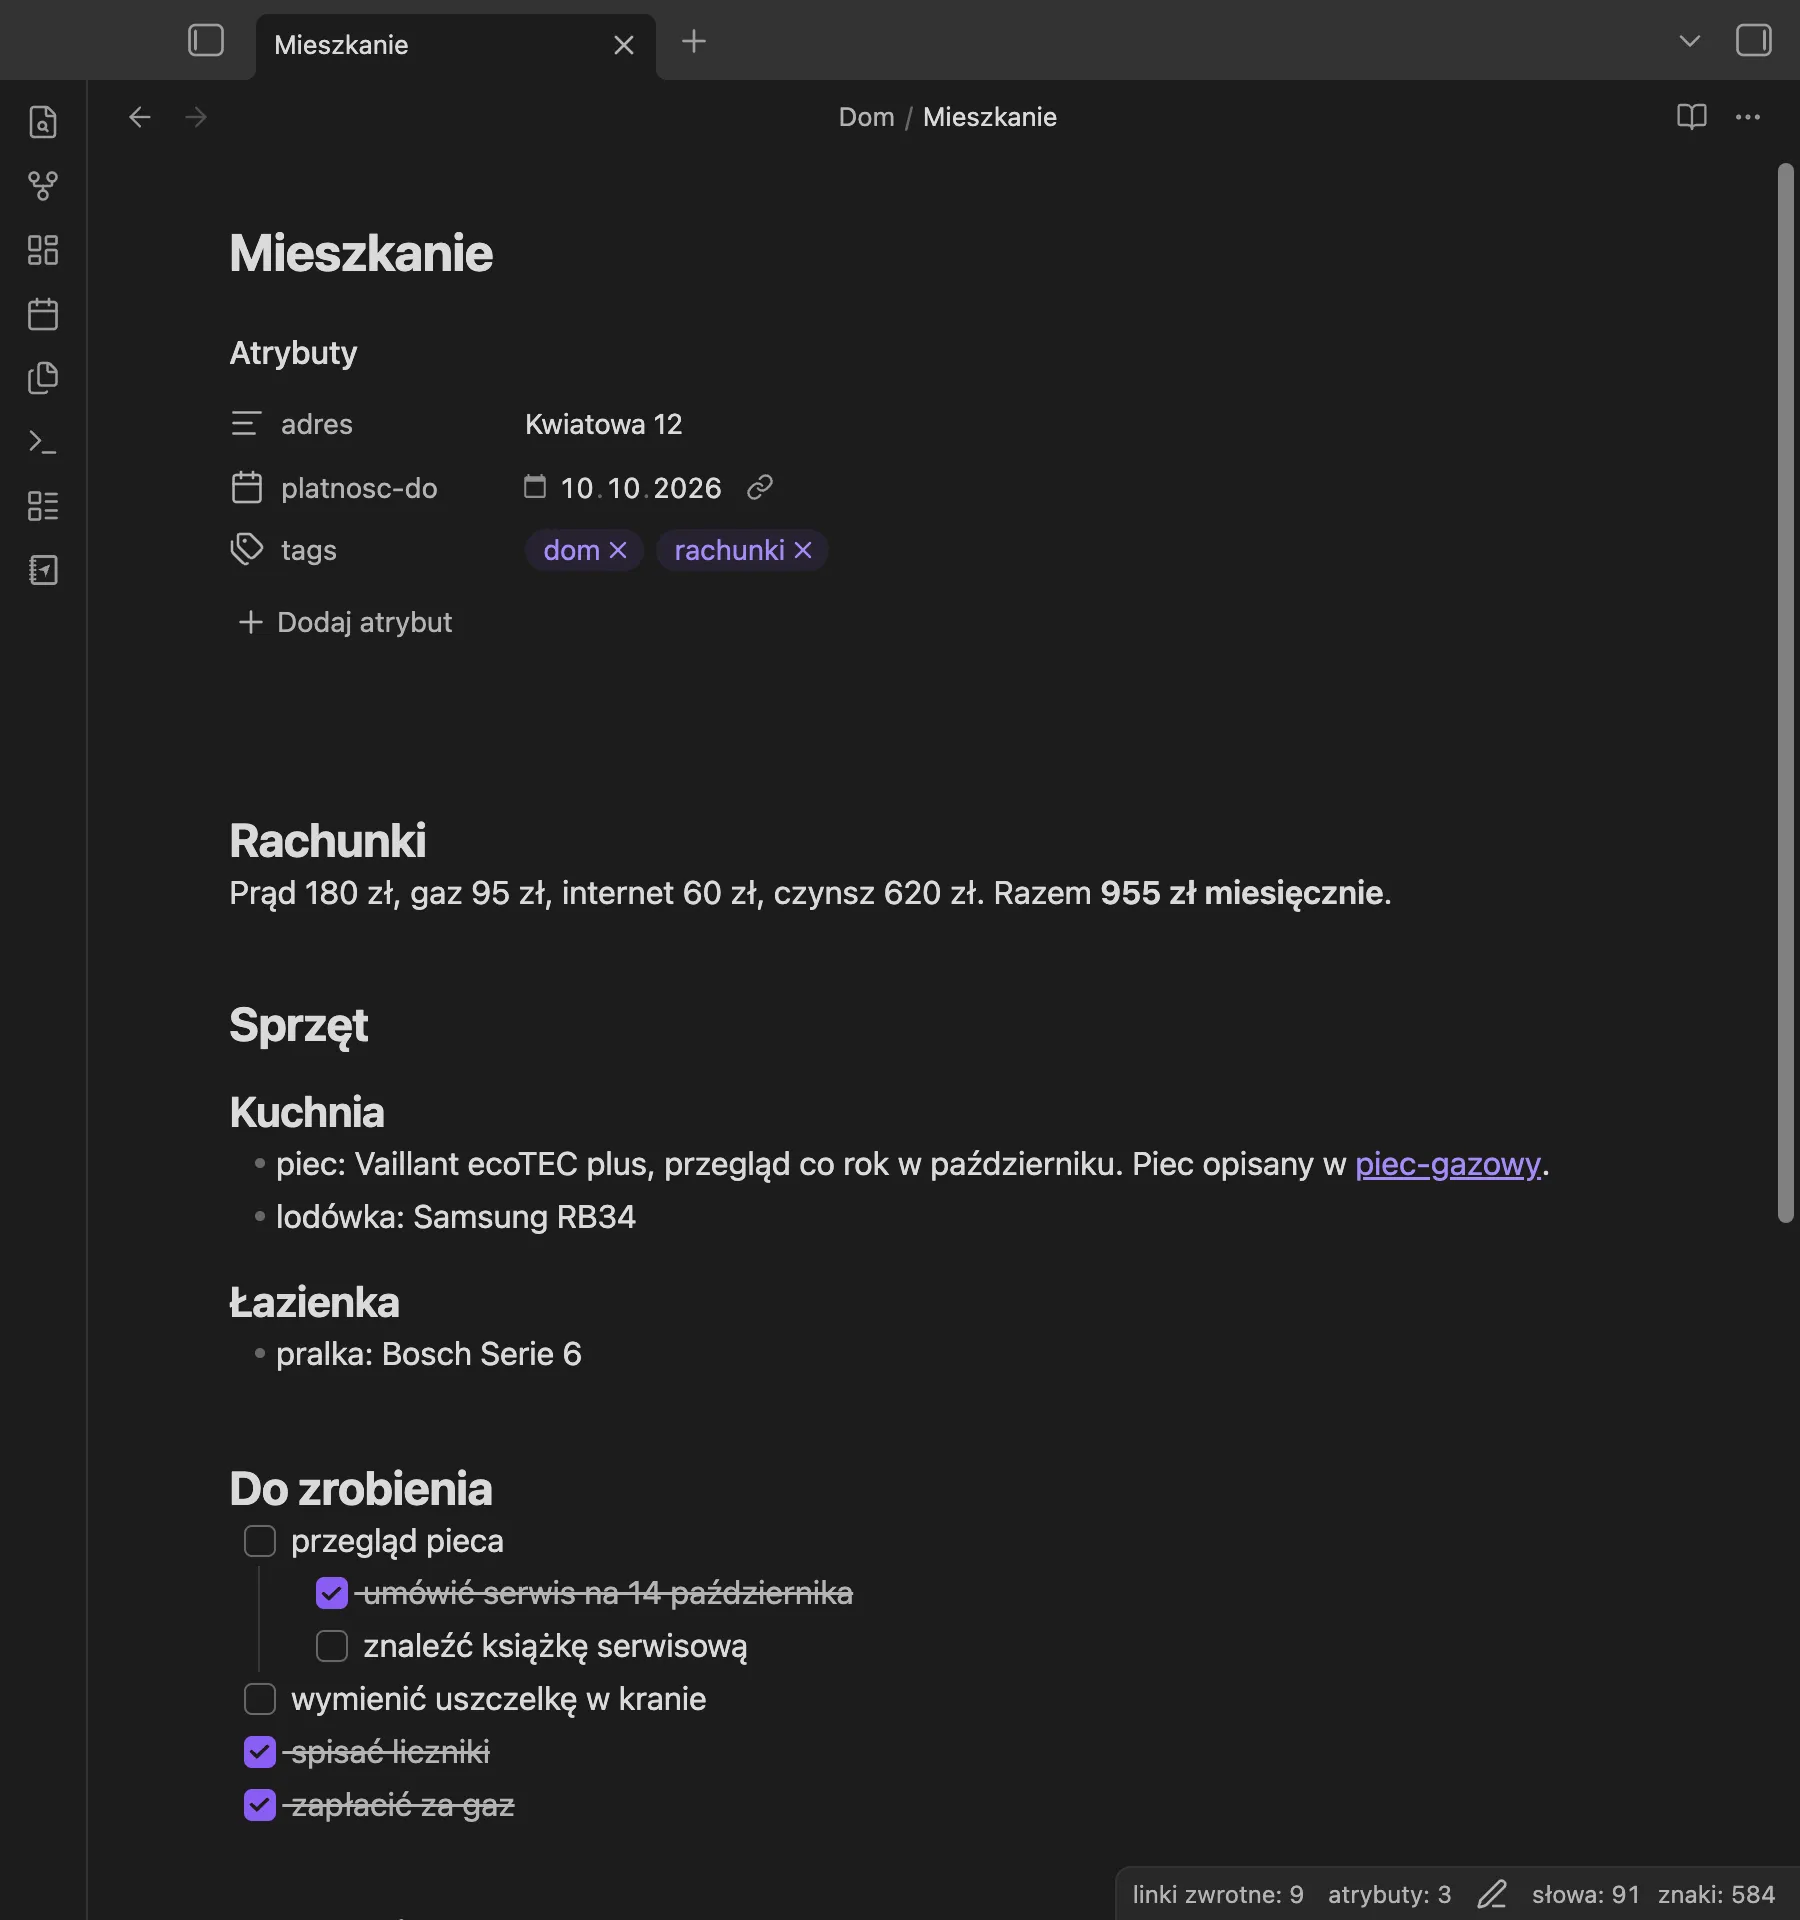Screen dimensions: 1800x1920
Task: Open tab list dropdown chevron
Action: (1690, 41)
